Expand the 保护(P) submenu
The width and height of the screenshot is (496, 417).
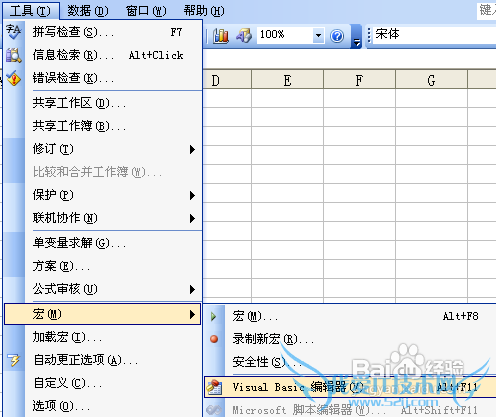pos(103,195)
